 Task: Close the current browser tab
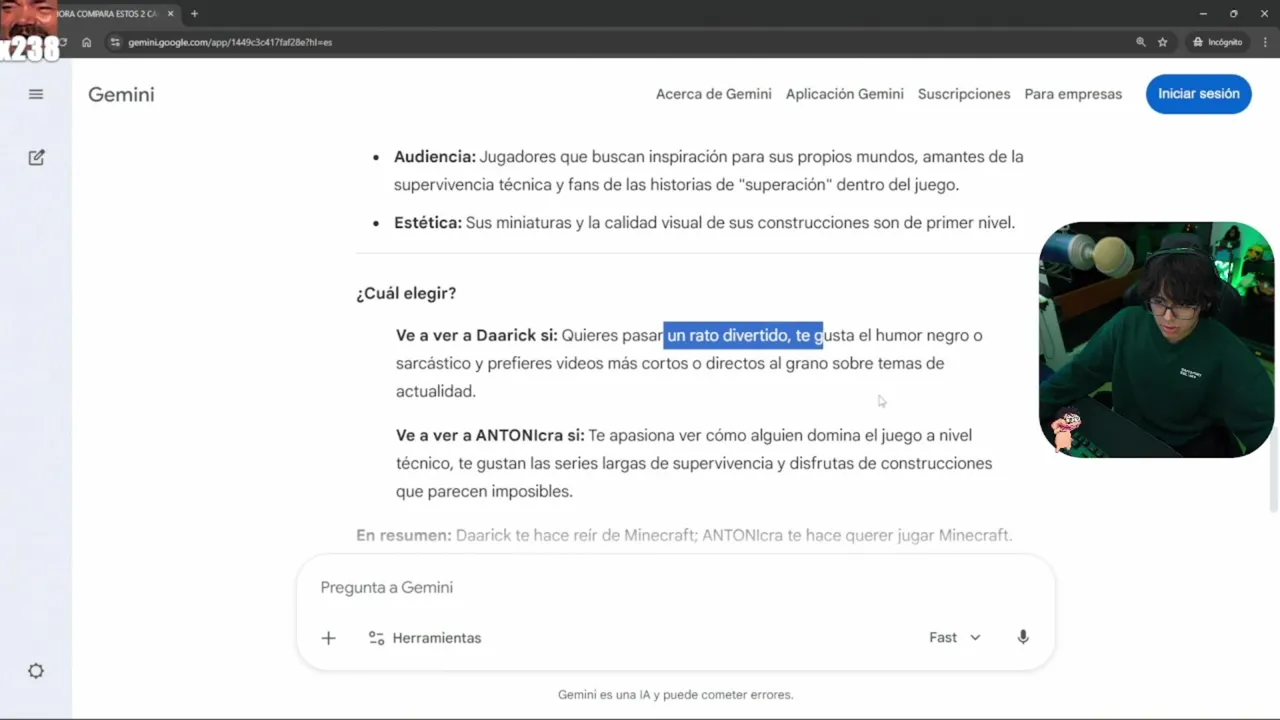coord(171,14)
